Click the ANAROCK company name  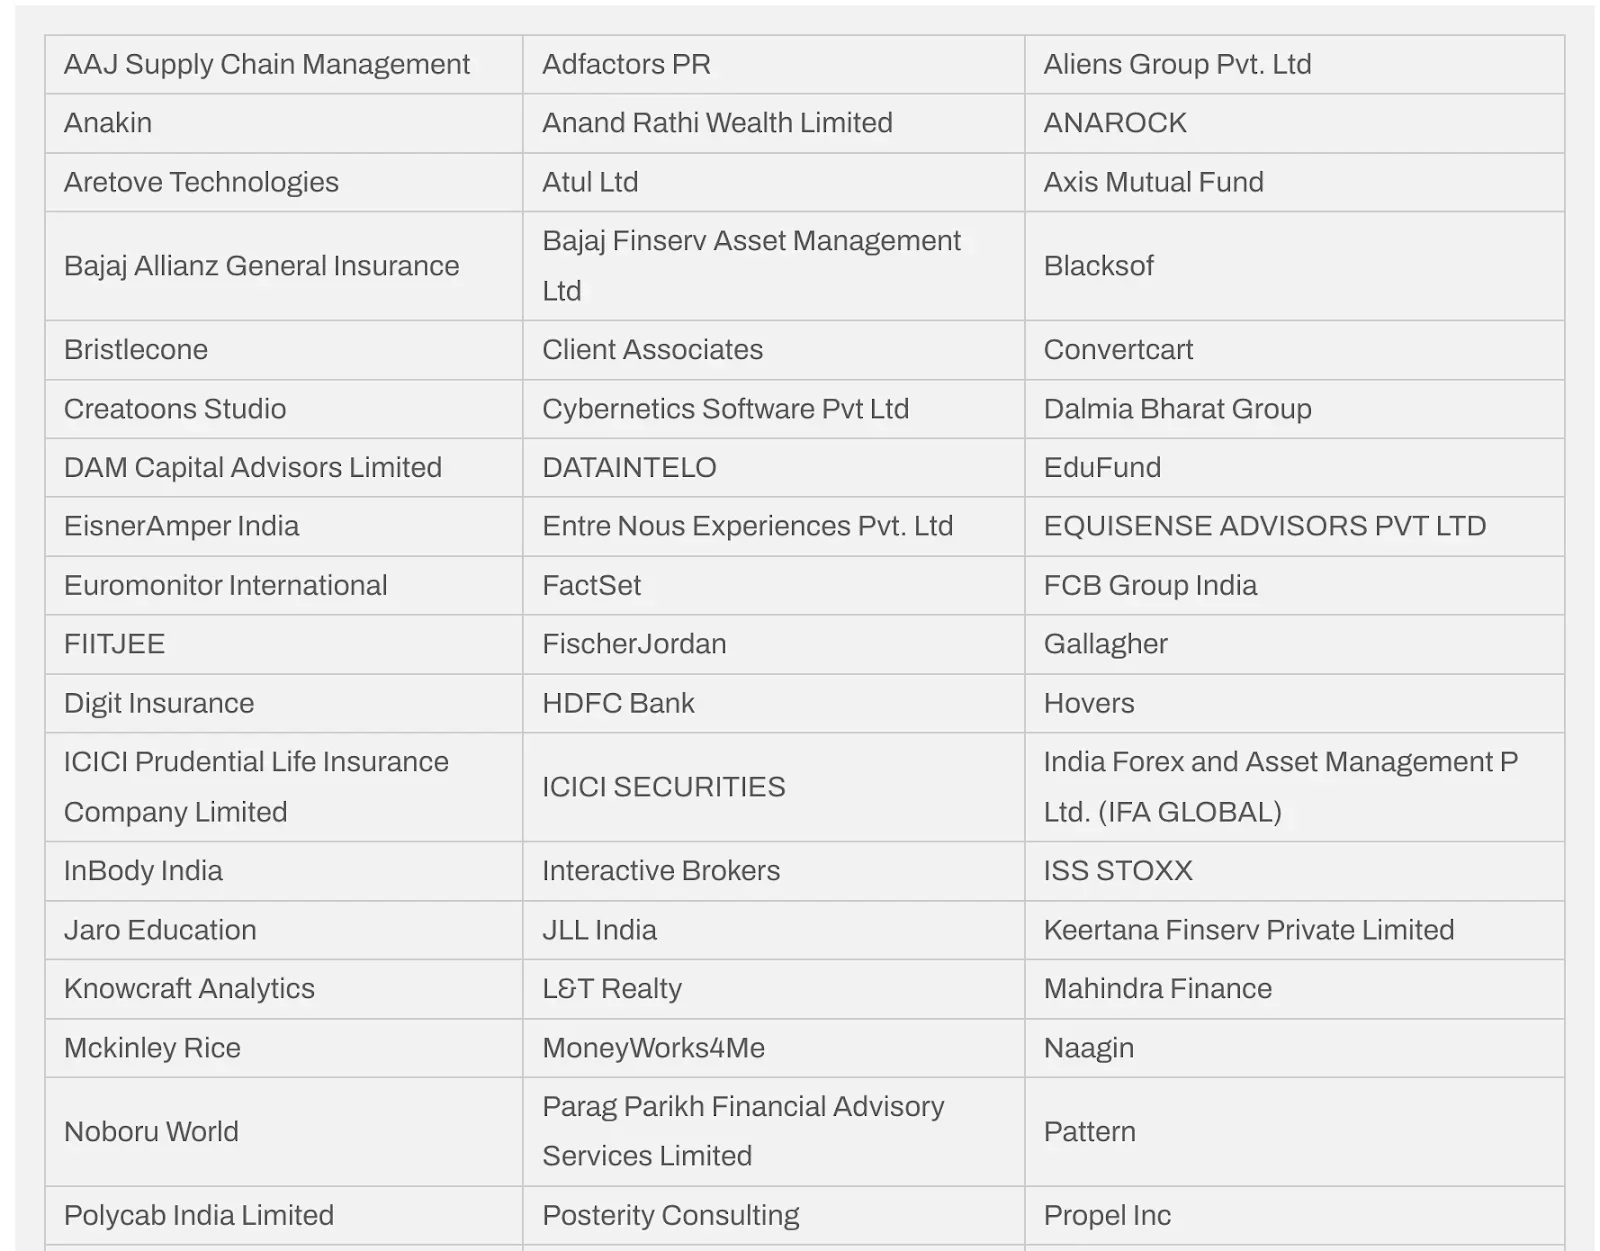pyautogui.click(x=1115, y=123)
